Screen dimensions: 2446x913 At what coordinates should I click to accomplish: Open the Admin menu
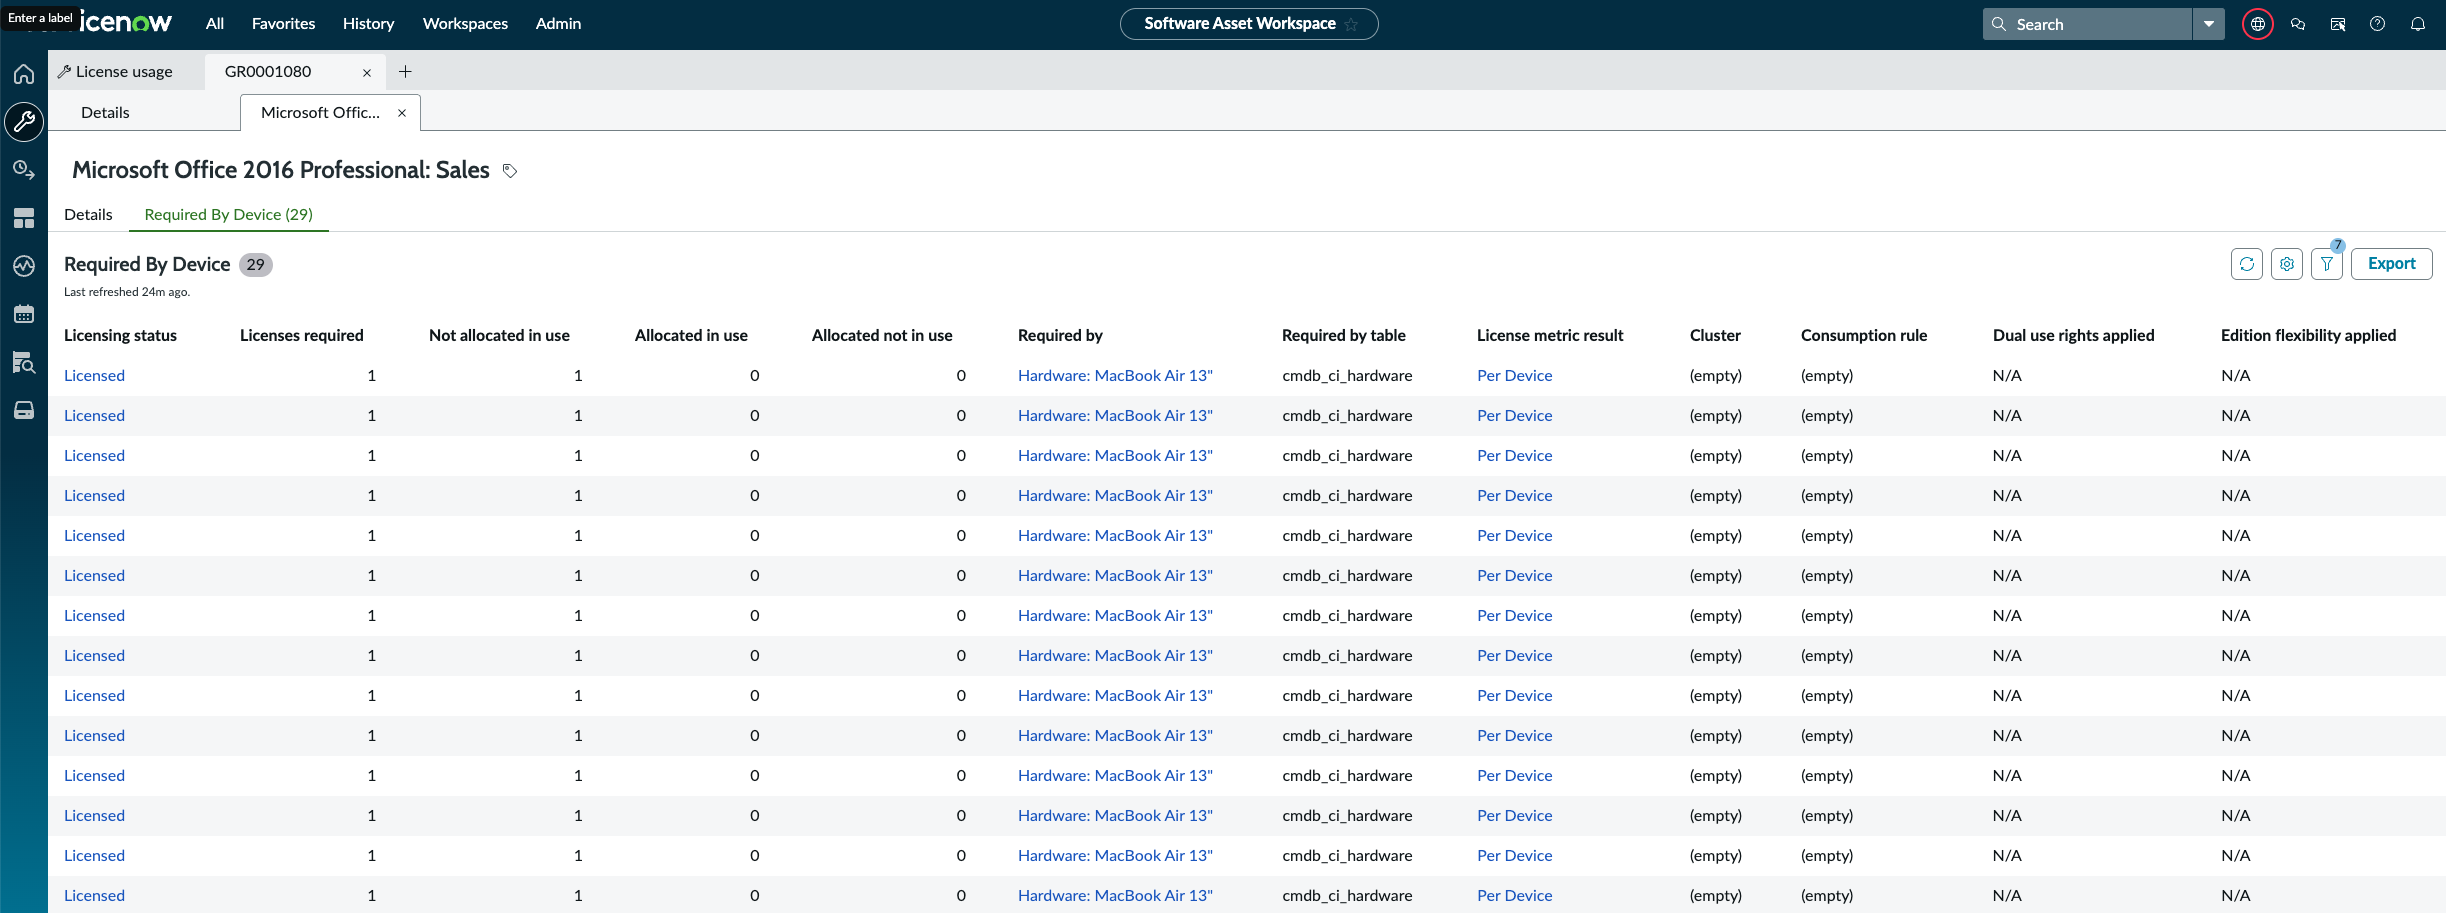click(x=558, y=23)
